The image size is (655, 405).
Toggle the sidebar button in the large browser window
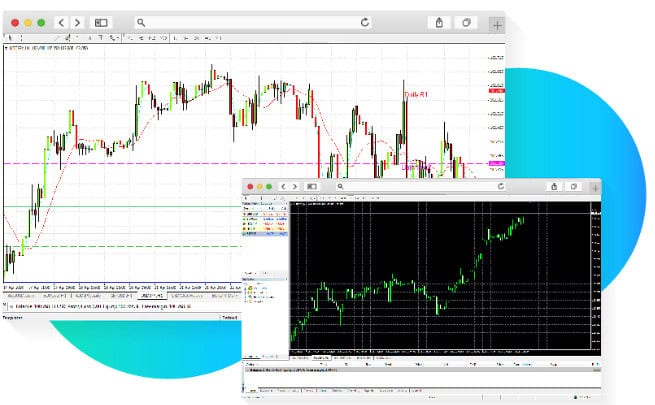[101, 21]
